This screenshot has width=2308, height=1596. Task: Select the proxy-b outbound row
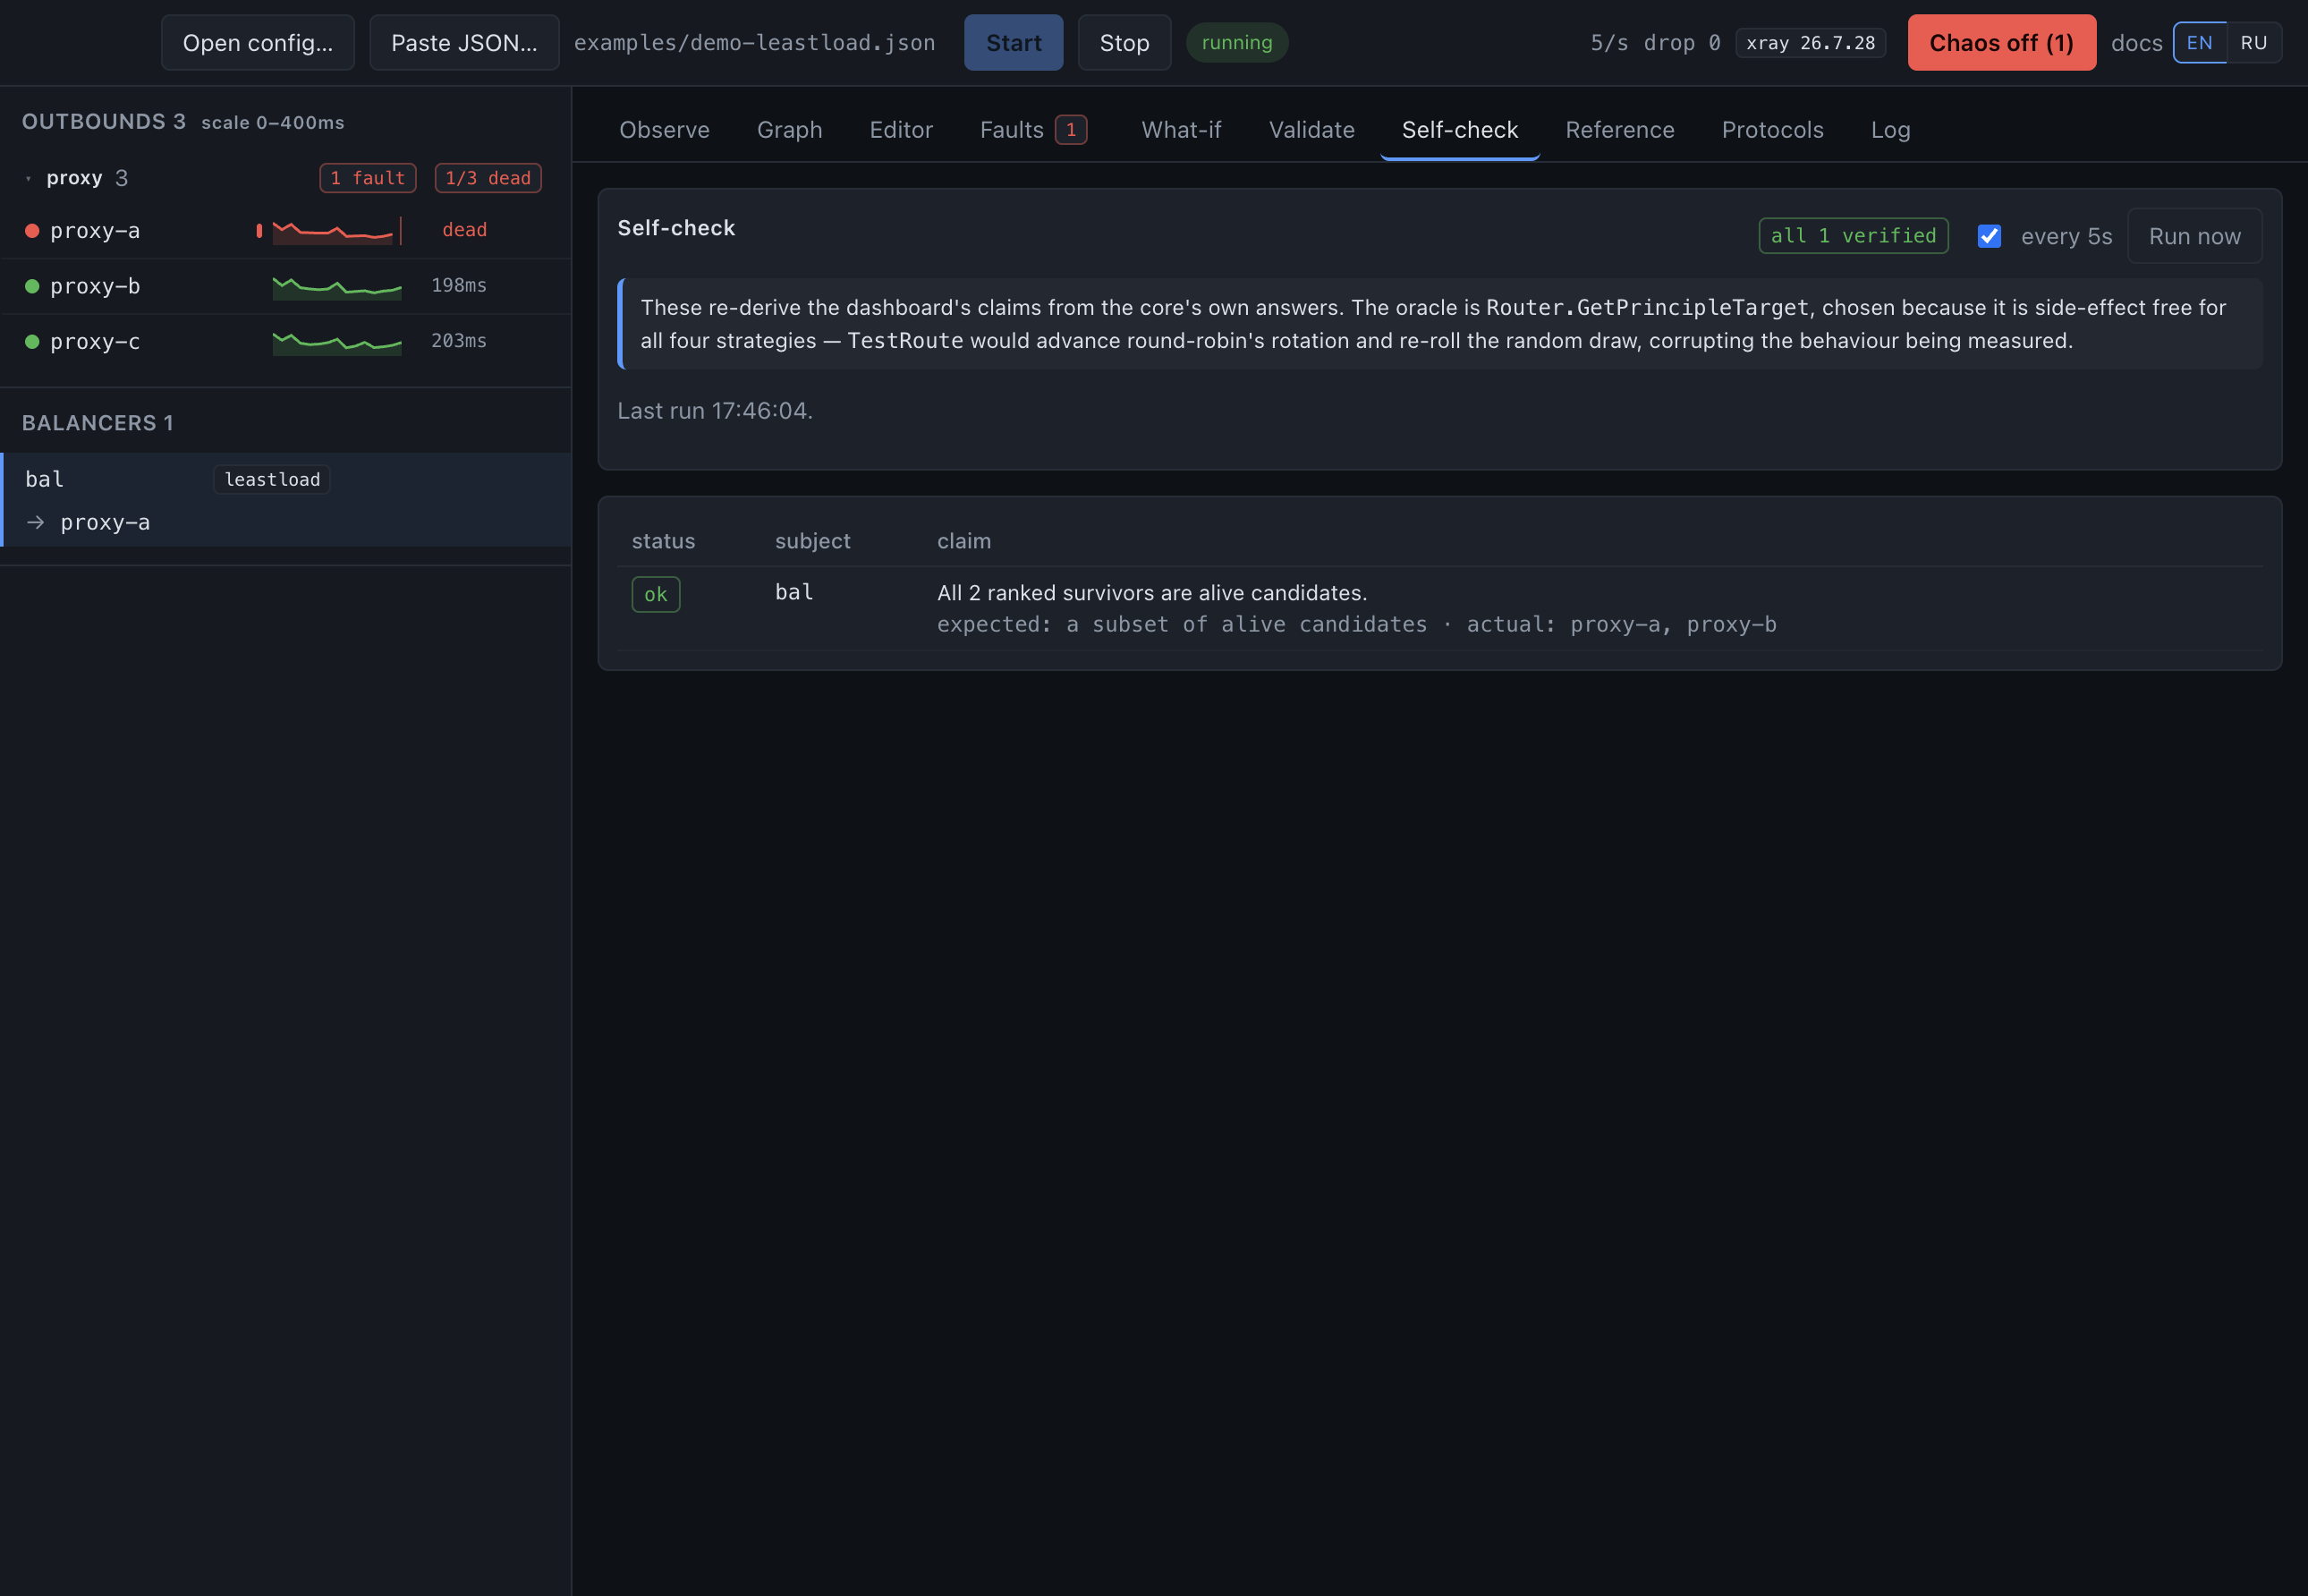[286, 286]
